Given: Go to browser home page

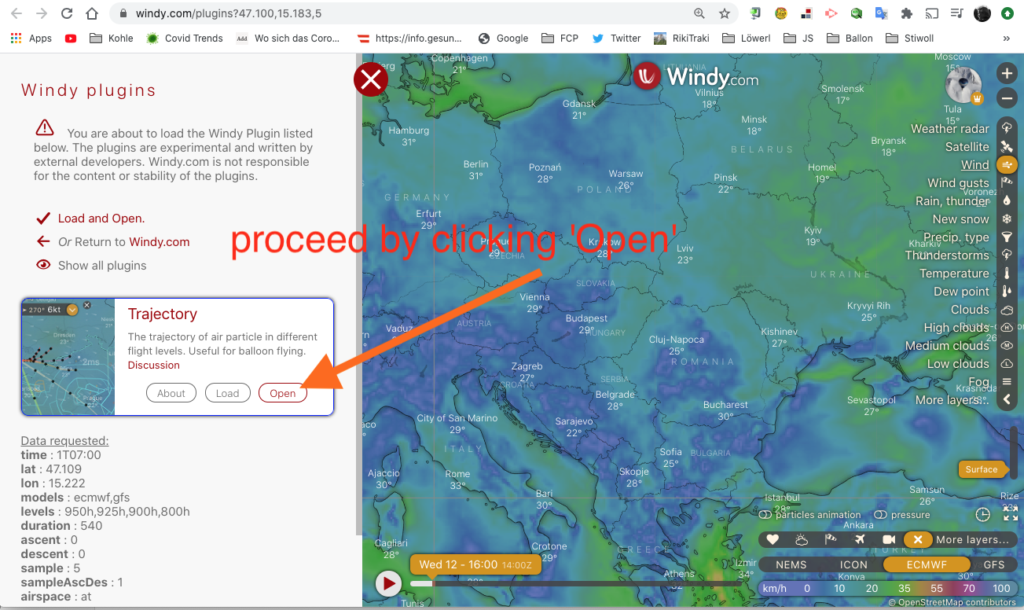Looking at the screenshot, I should [x=92, y=13].
